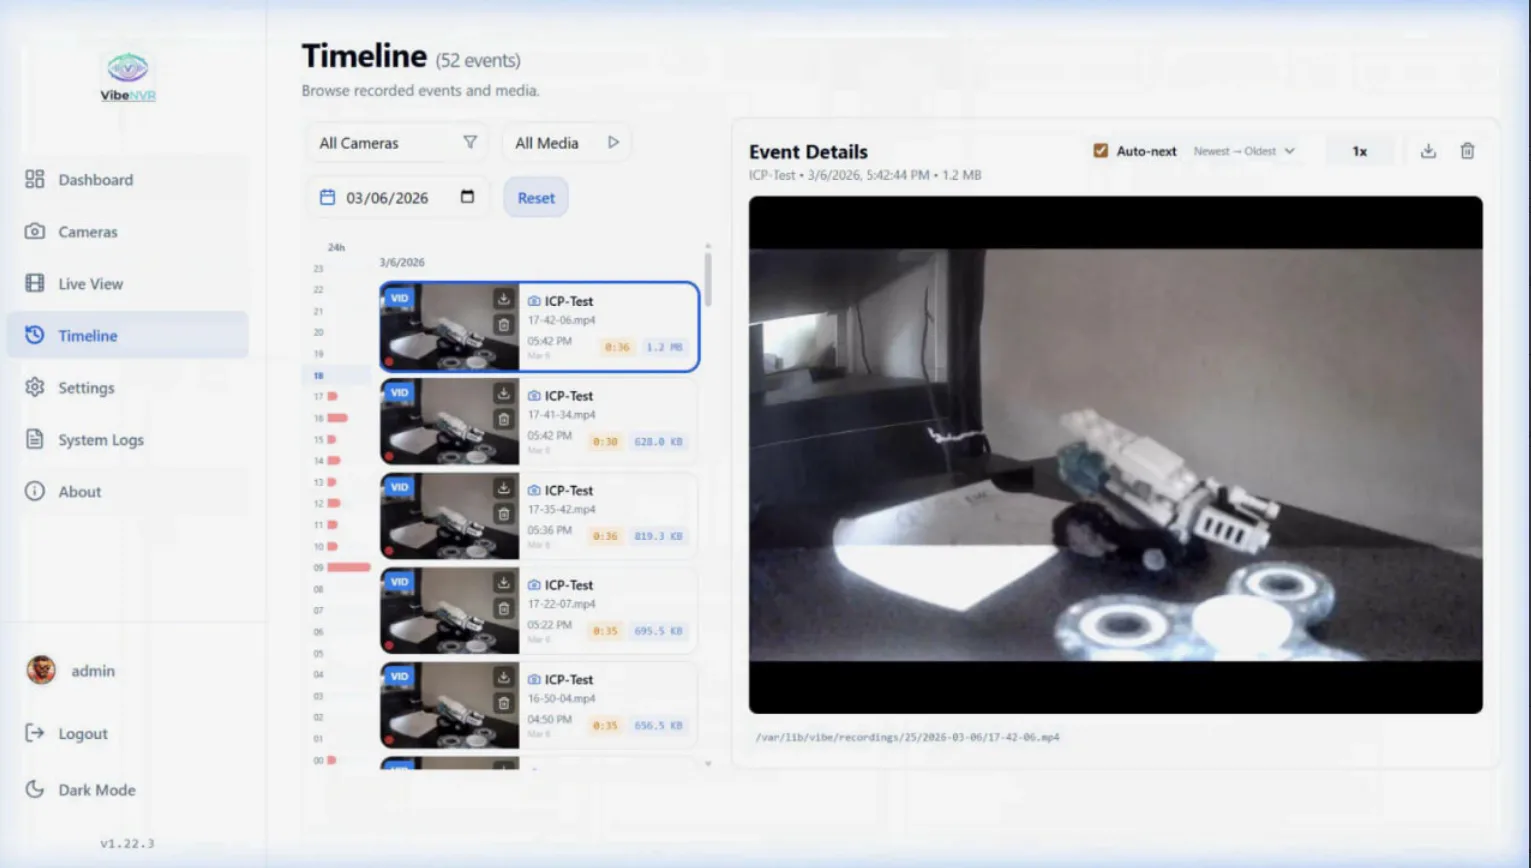The height and width of the screenshot is (868, 1531).
Task: Select the recording file path text
Action: point(907,737)
